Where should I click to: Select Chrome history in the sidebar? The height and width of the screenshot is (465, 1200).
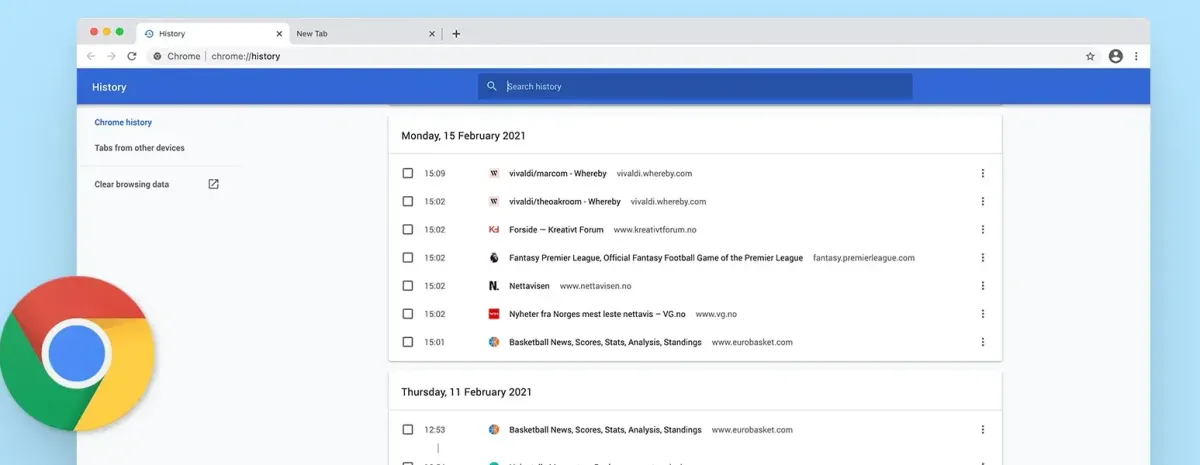coord(123,122)
